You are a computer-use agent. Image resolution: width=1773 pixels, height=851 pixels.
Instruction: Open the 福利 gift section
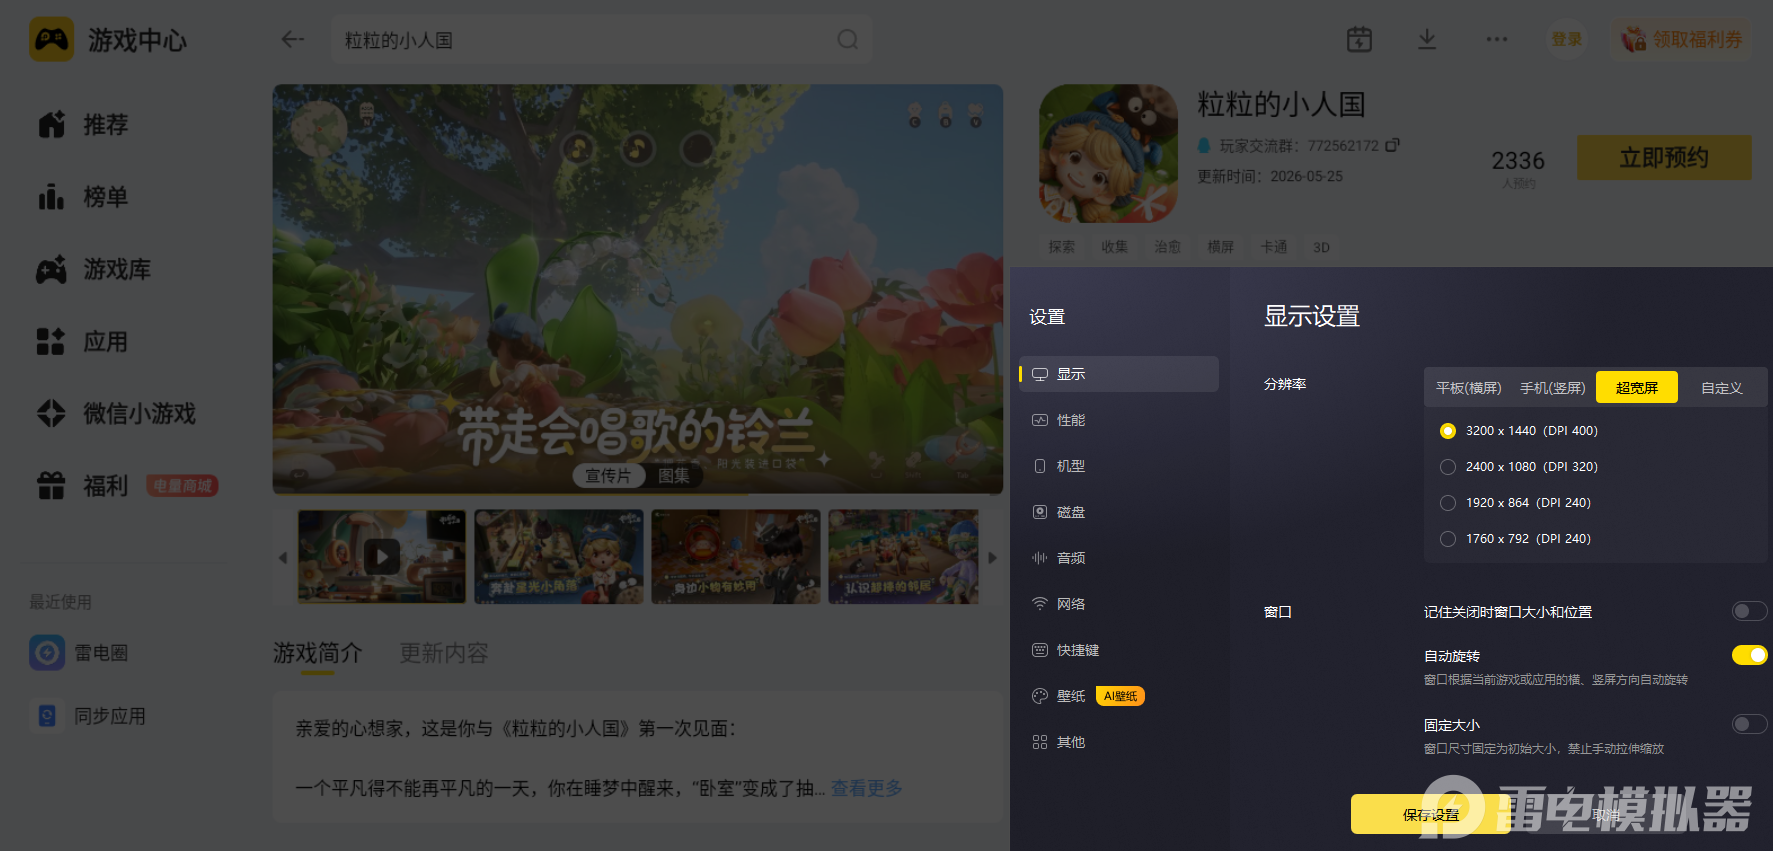click(x=84, y=485)
